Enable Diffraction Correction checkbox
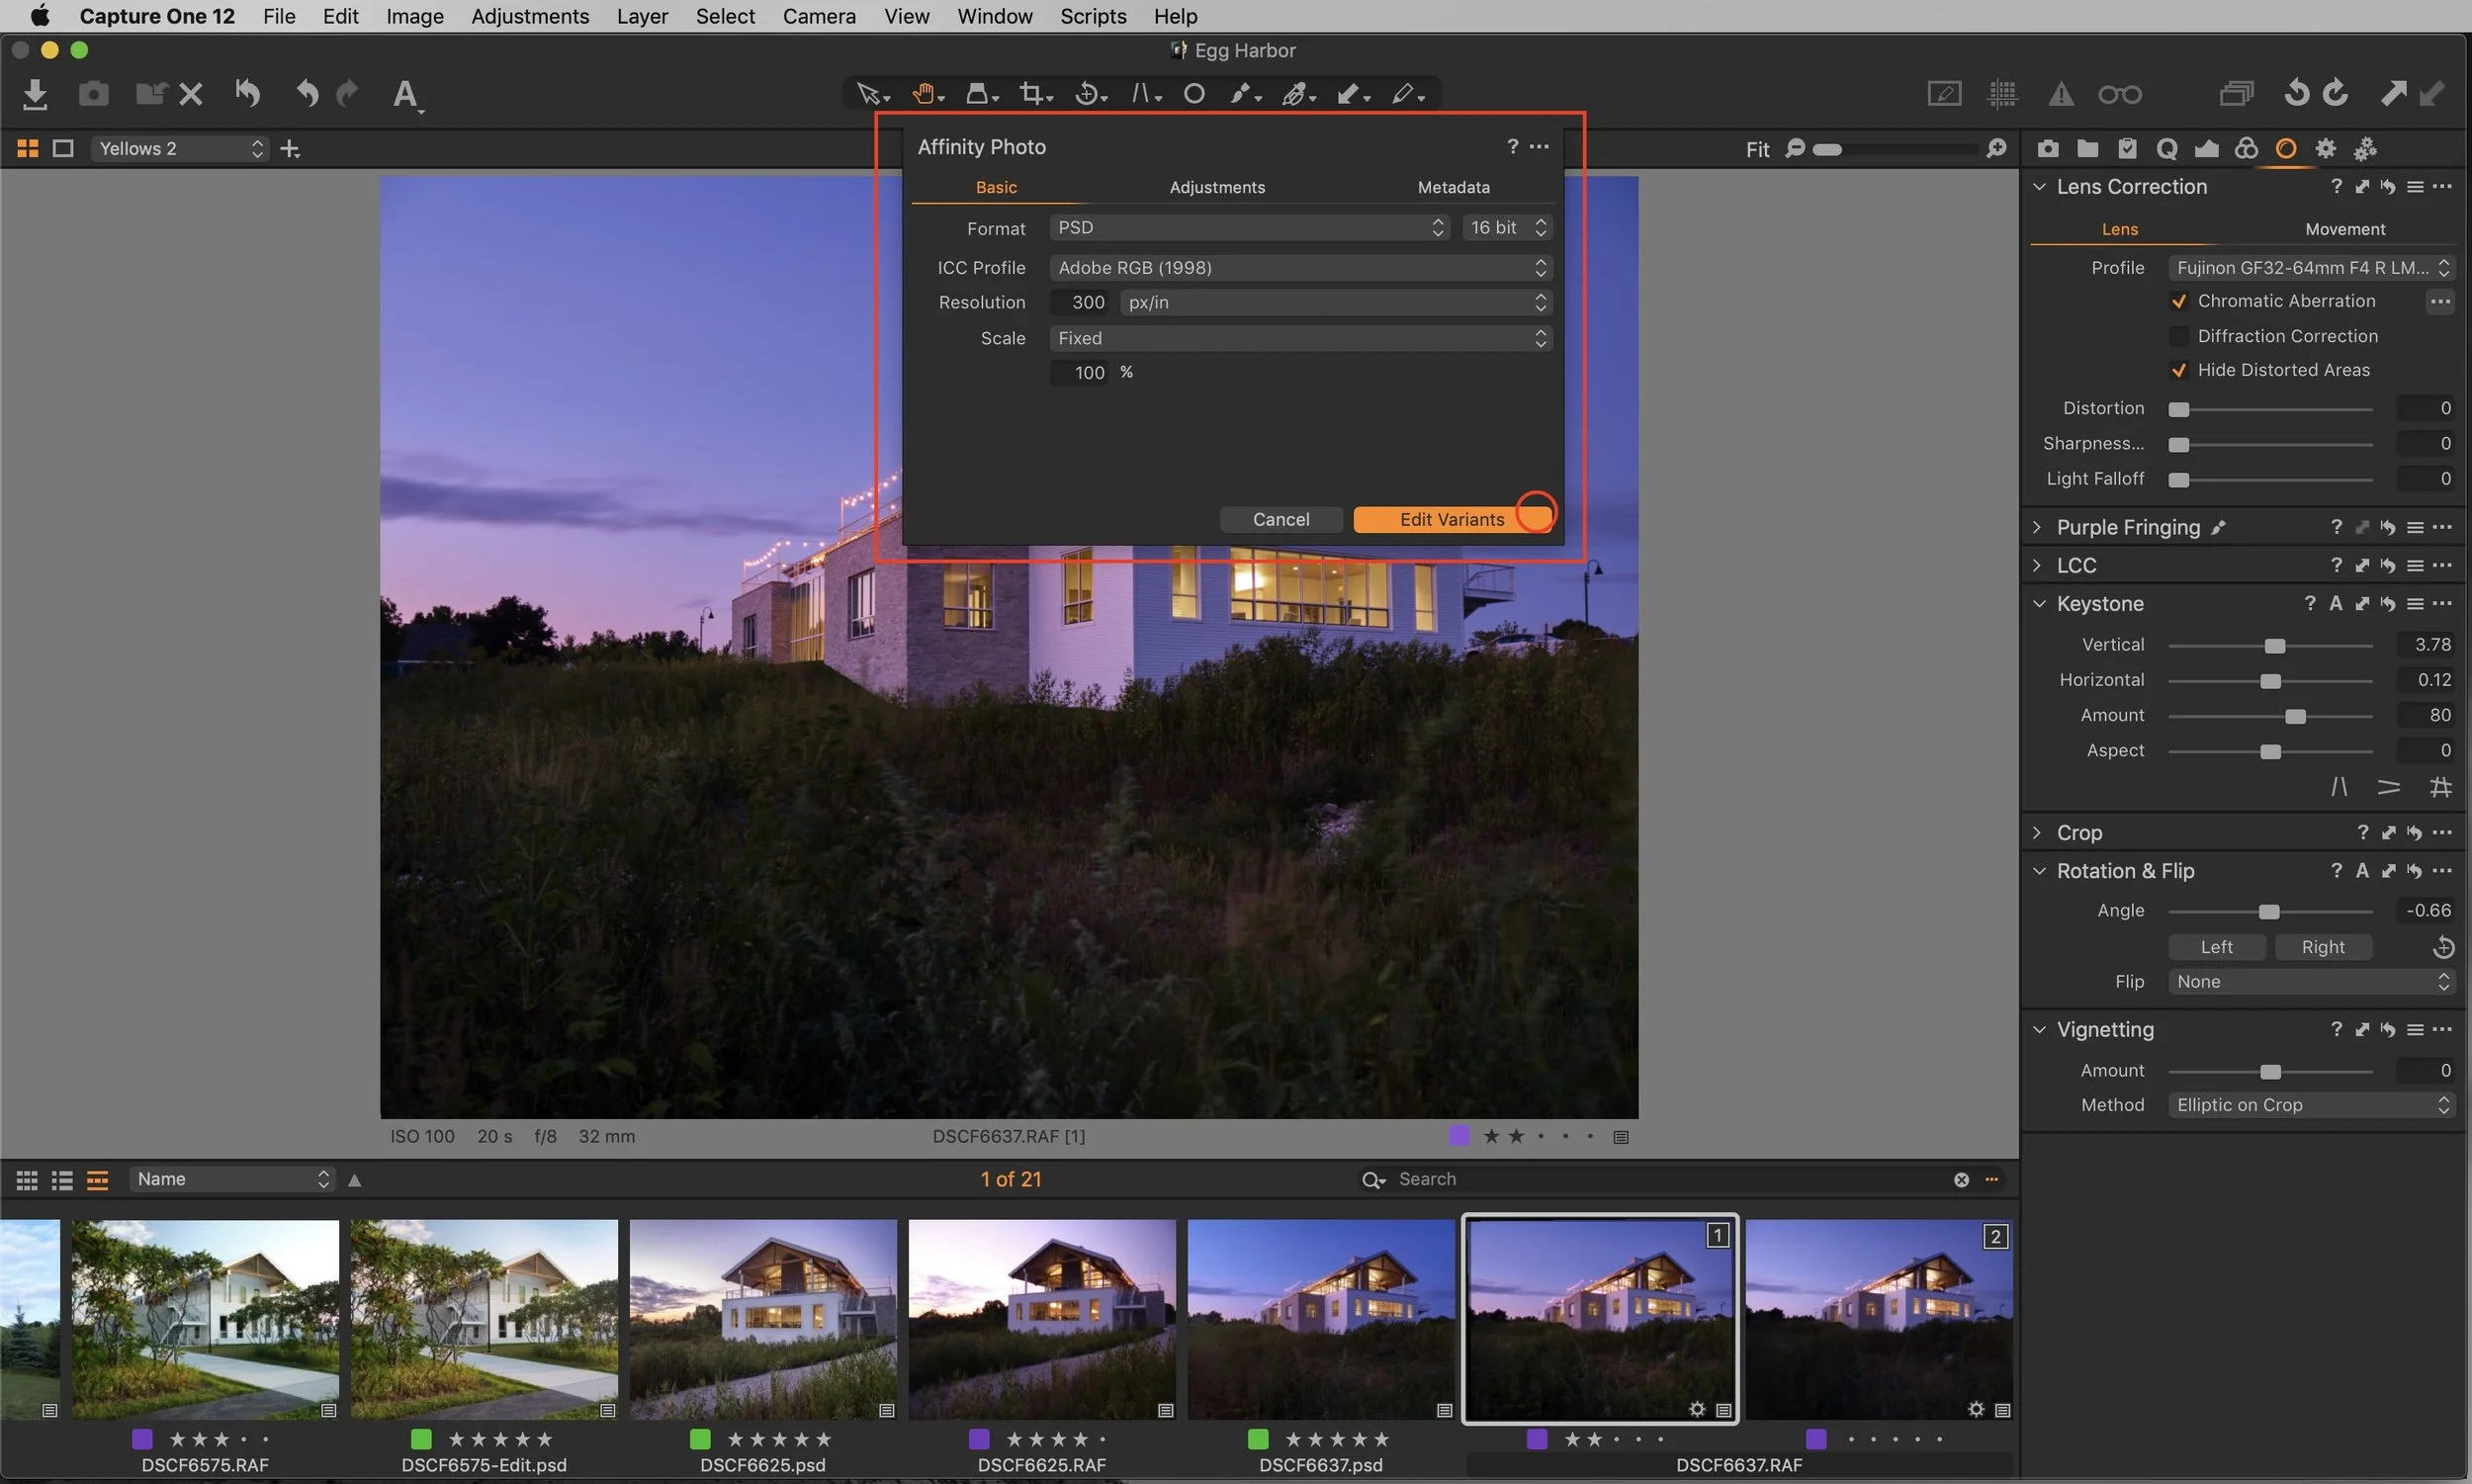Viewport: 2472px width, 1484px height. click(x=2178, y=336)
